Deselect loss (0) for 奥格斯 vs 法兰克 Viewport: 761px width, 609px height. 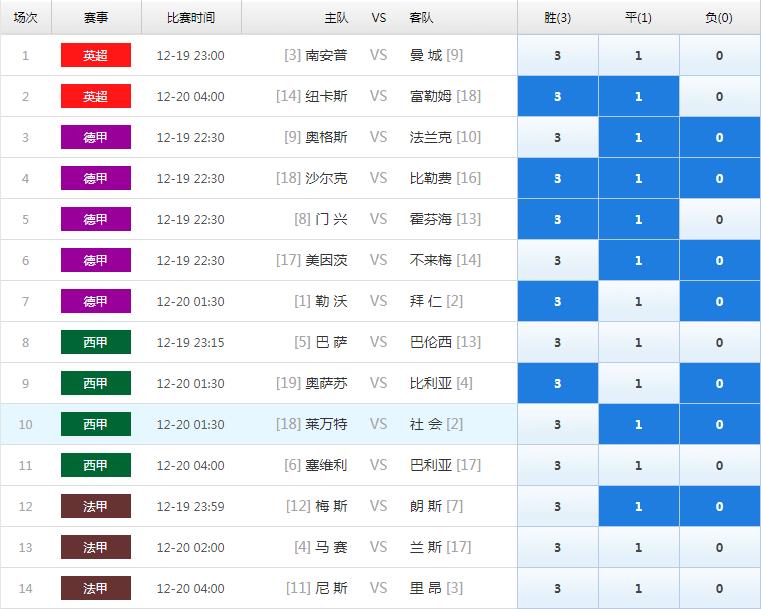click(720, 137)
